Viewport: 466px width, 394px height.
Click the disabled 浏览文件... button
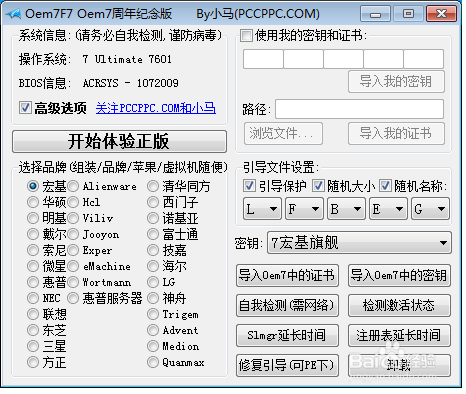(283, 133)
